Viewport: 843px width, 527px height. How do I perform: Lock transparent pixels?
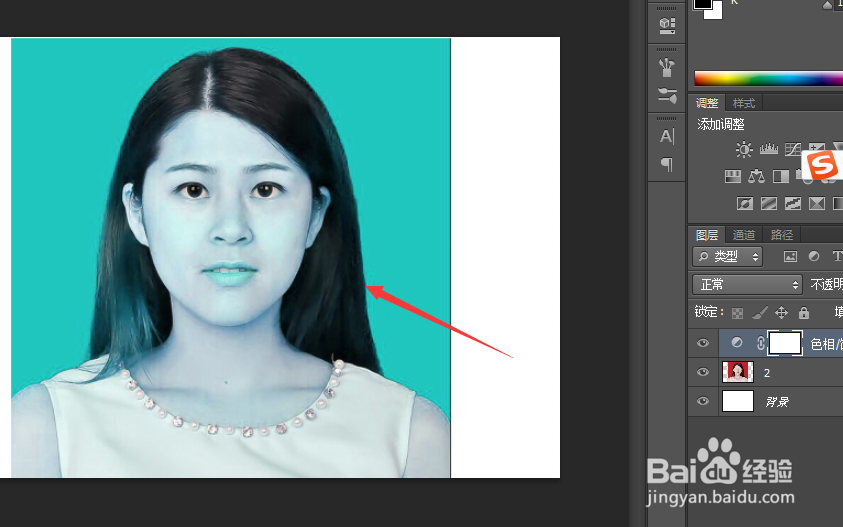[x=738, y=313]
